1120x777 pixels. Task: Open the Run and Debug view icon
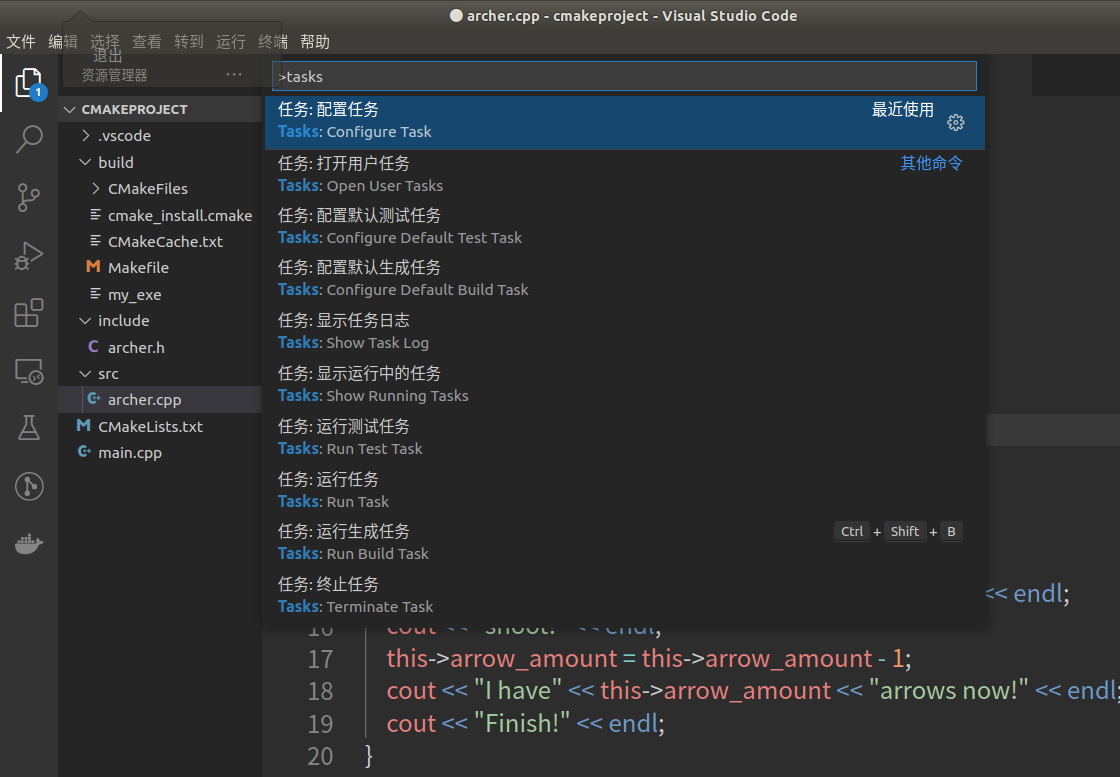point(29,256)
